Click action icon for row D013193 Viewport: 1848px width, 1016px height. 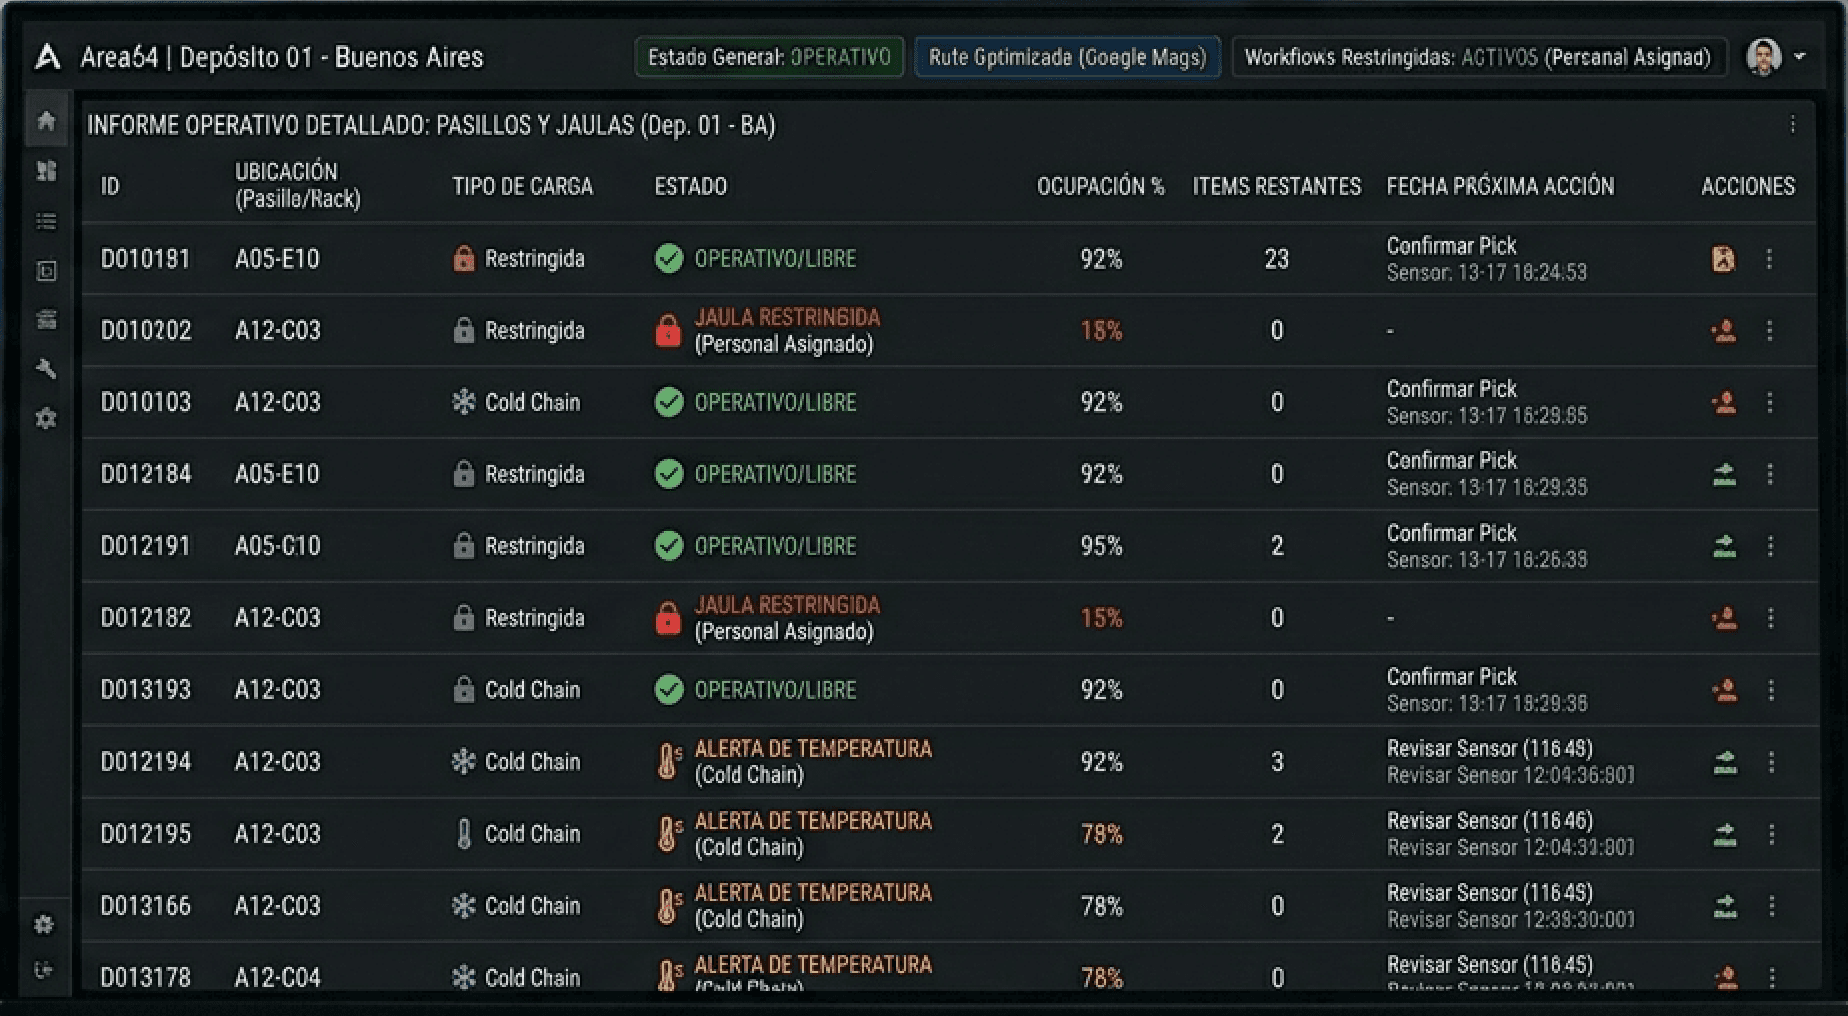click(1725, 691)
